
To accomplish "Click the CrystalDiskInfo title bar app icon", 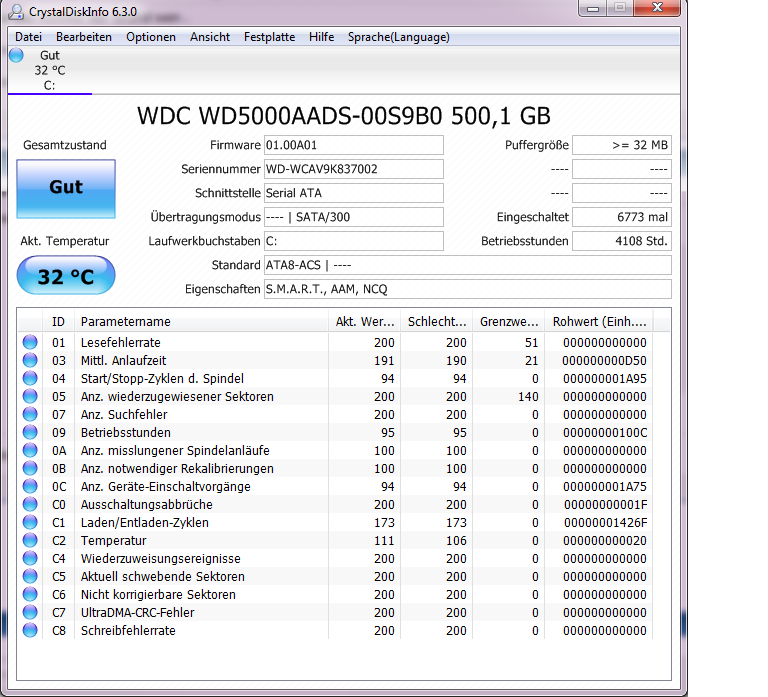I will [x=16, y=11].
